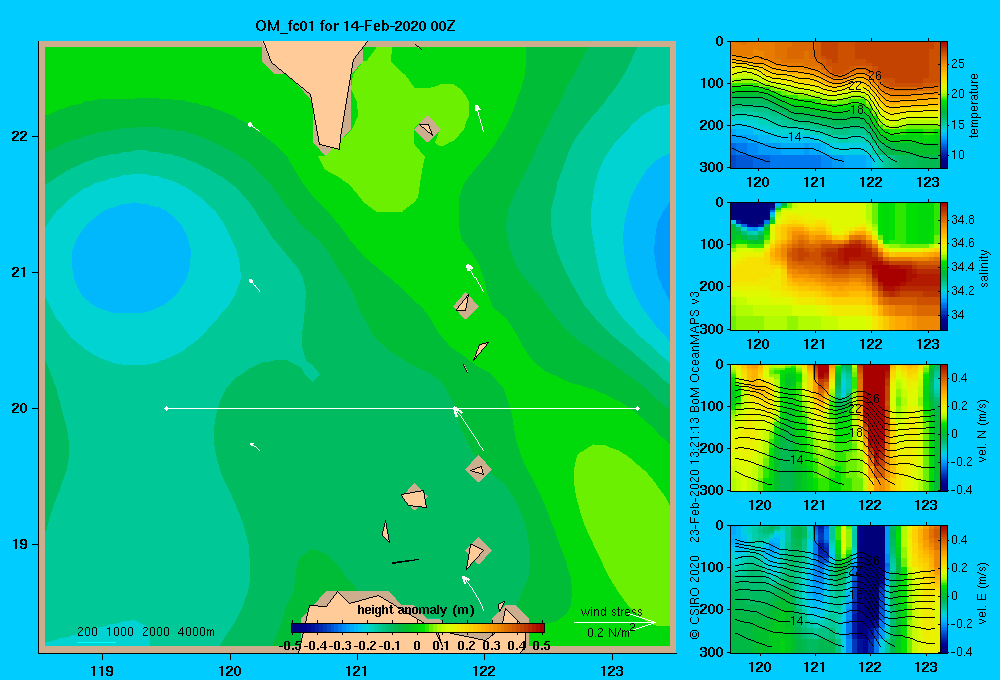Click the island near latitude 19, longitude 122
1000x680 pixels.
click(x=478, y=552)
